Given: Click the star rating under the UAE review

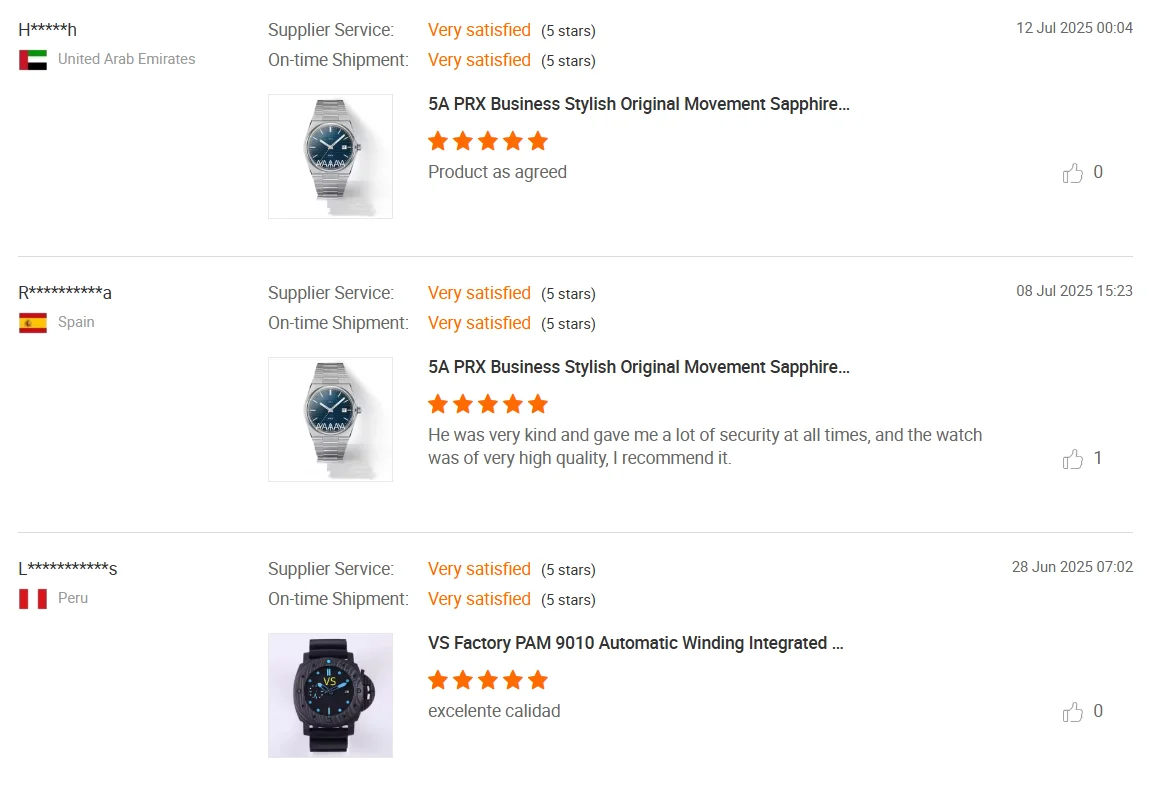Looking at the screenshot, I should coord(488,141).
